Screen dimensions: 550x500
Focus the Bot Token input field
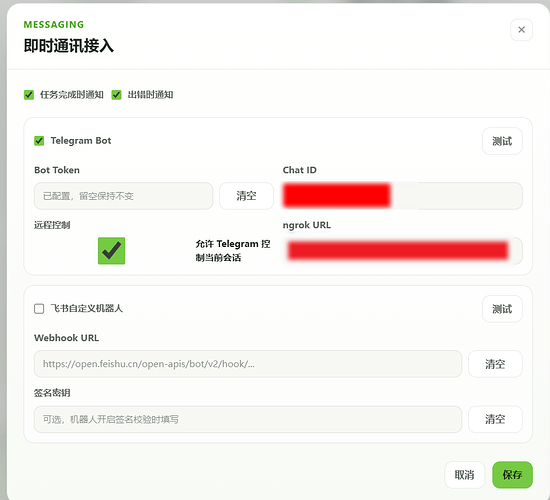[123, 196]
